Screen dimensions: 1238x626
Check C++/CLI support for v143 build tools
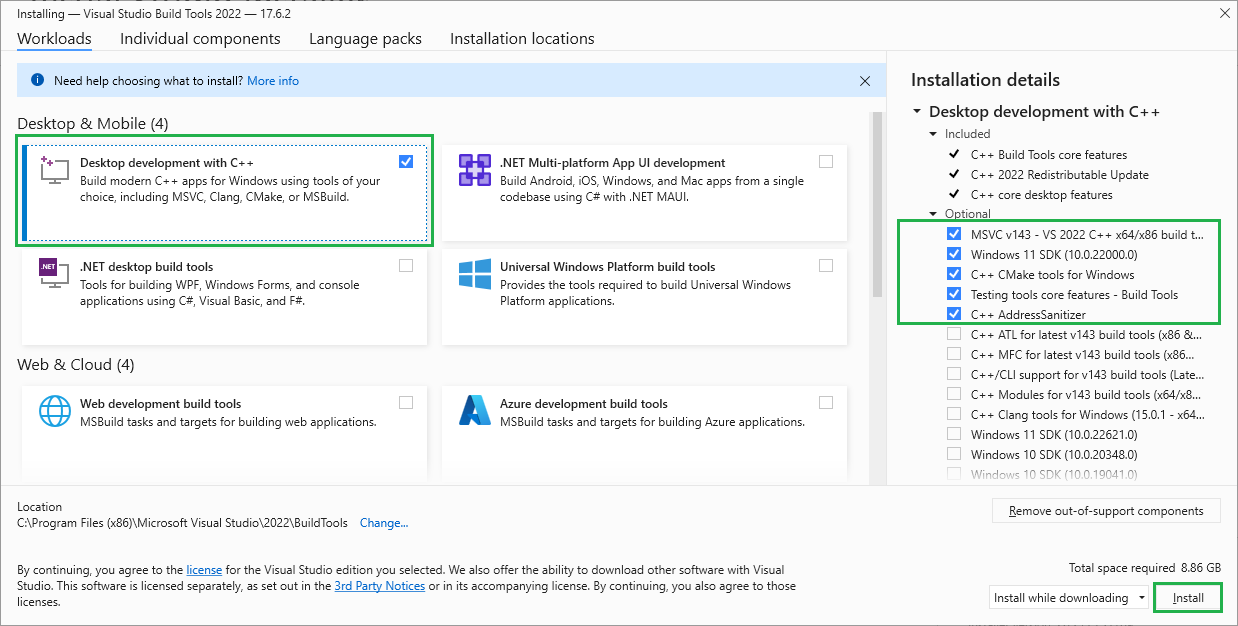pyautogui.click(x=954, y=374)
